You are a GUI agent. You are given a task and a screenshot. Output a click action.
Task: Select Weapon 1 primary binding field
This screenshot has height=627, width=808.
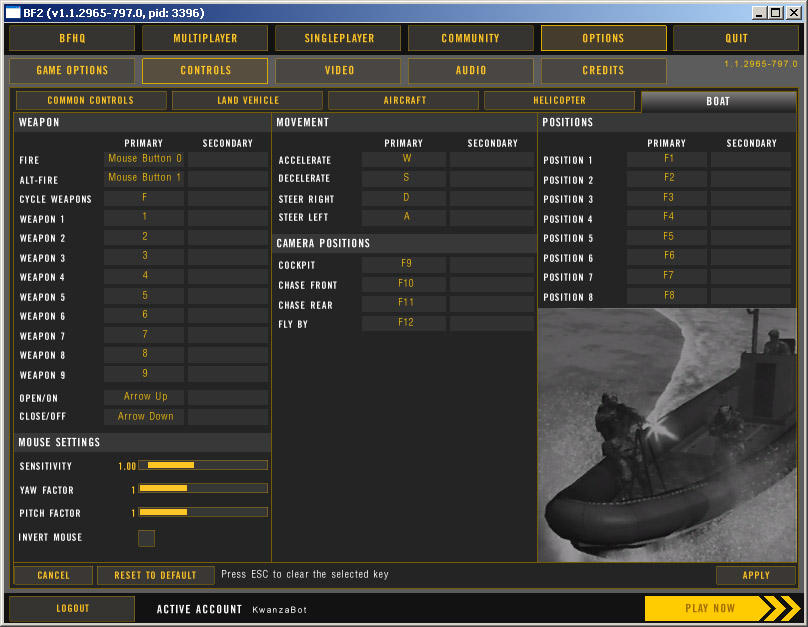click(144, 217)
